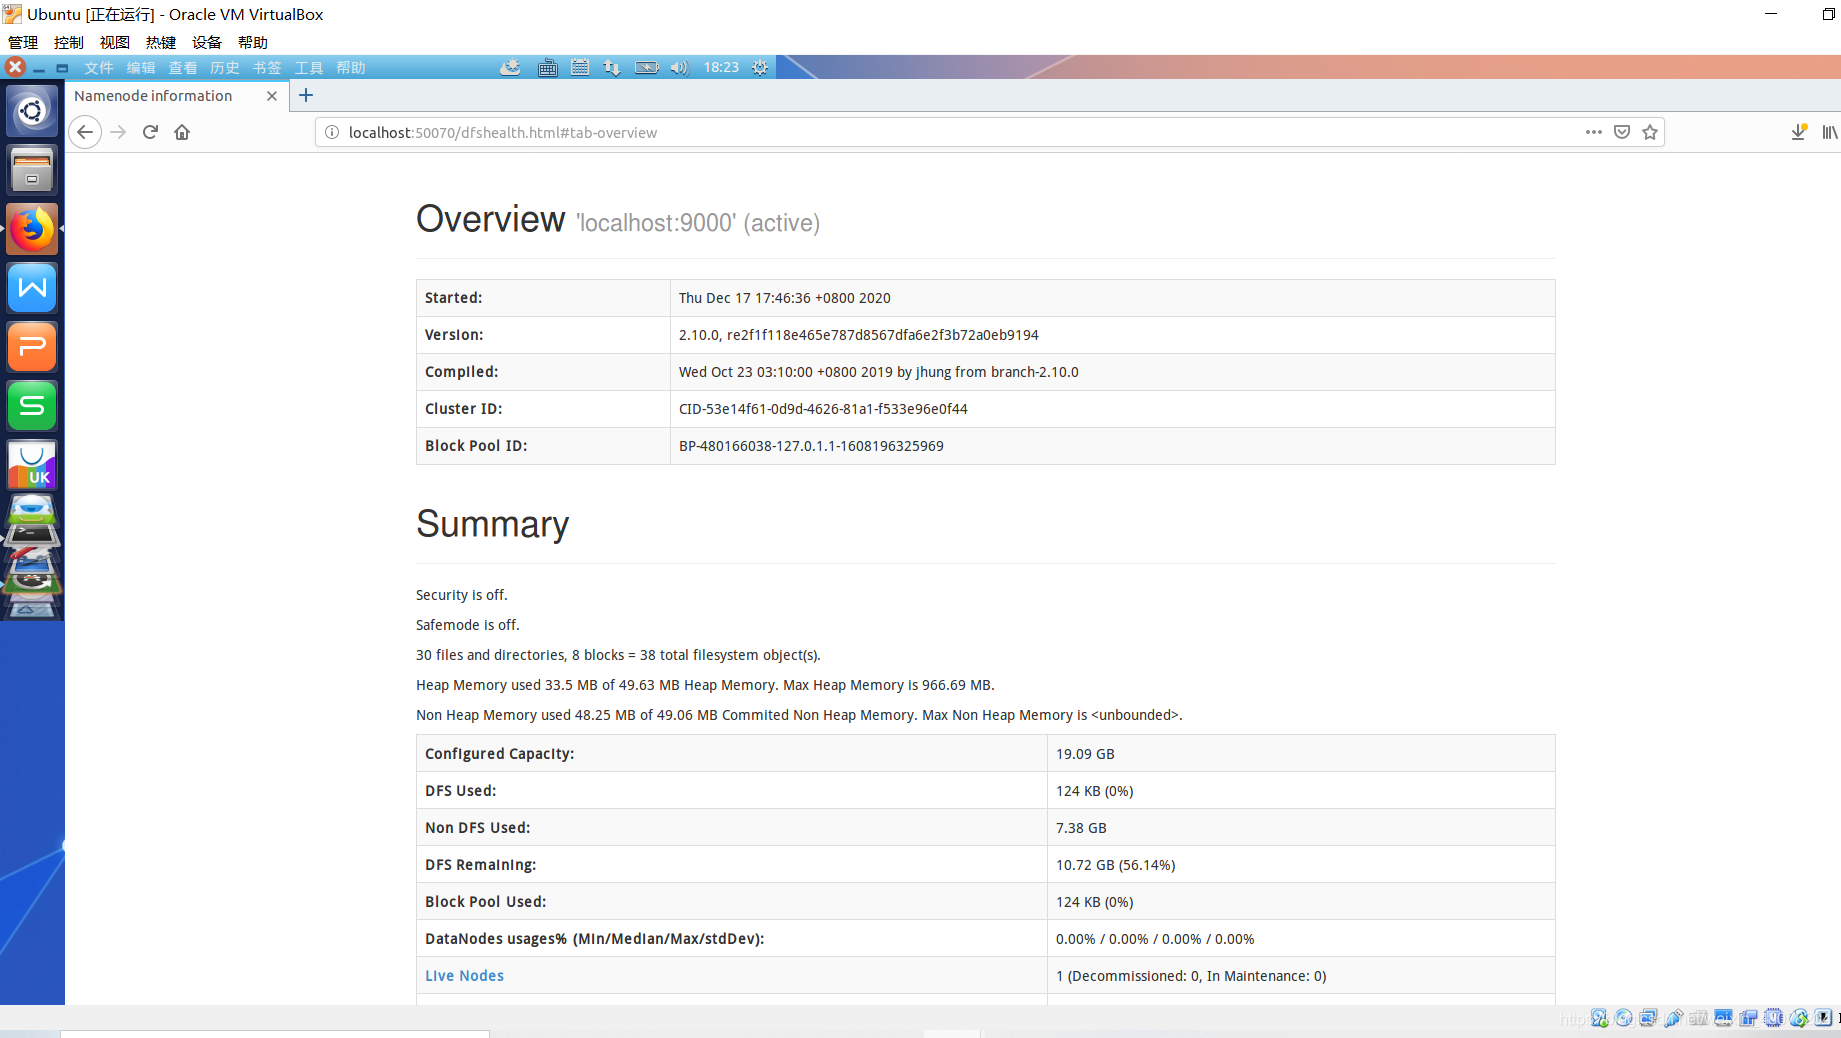Open the page actions (…) menu in the address bar
Viewport: 1841px width, 1038px height.
1593,131
